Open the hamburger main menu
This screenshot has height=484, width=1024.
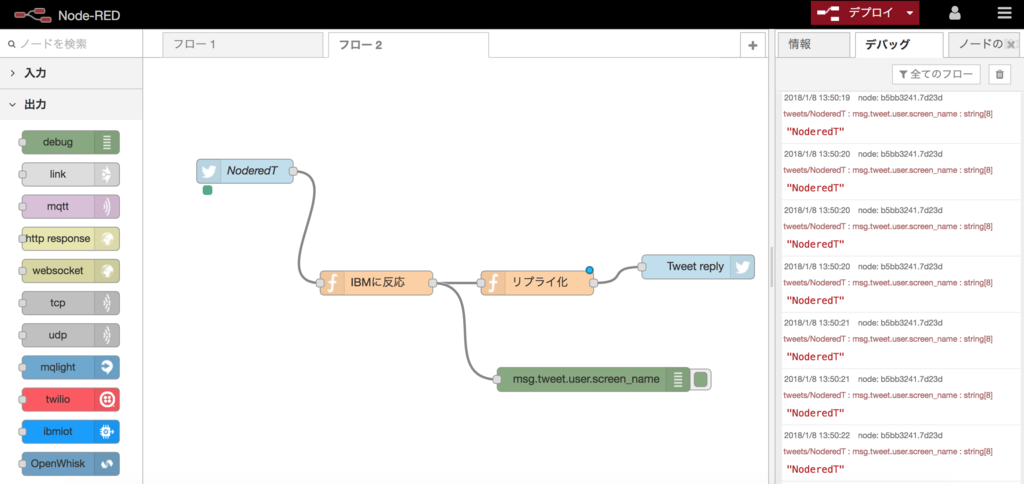point(1004,14)
